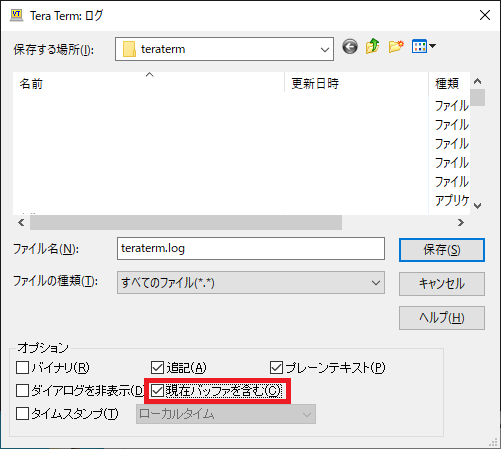Sort the list by the 更新日時 column
This screenshot has width=501, height=449.
pyautogui.click(x=356, y=83)
